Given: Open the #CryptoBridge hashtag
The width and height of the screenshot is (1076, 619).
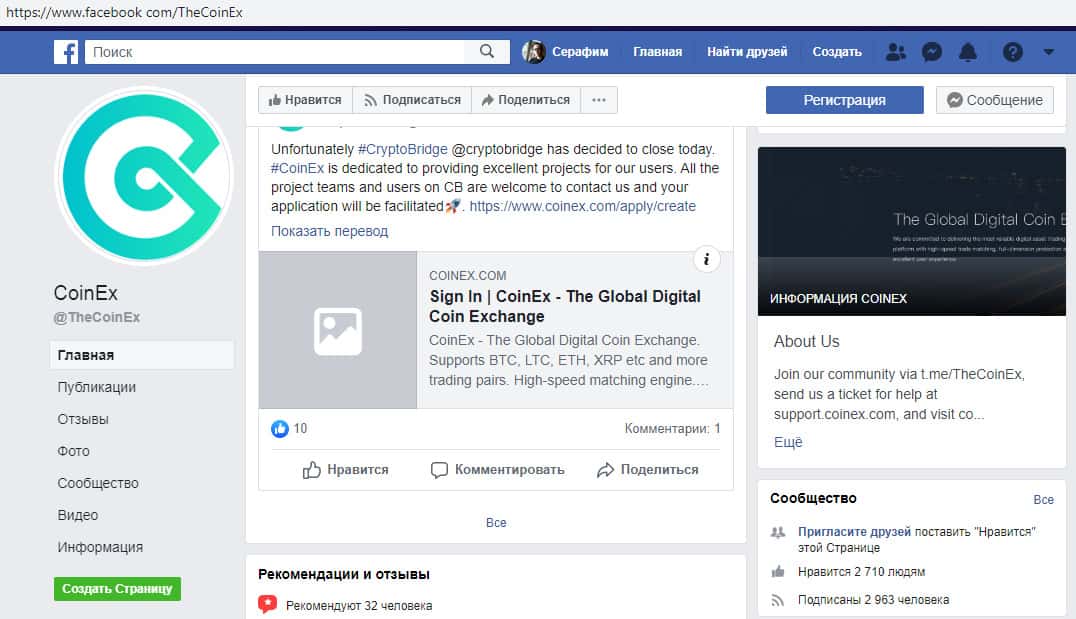Looking at the screenshot, I should tap(403, 149).
